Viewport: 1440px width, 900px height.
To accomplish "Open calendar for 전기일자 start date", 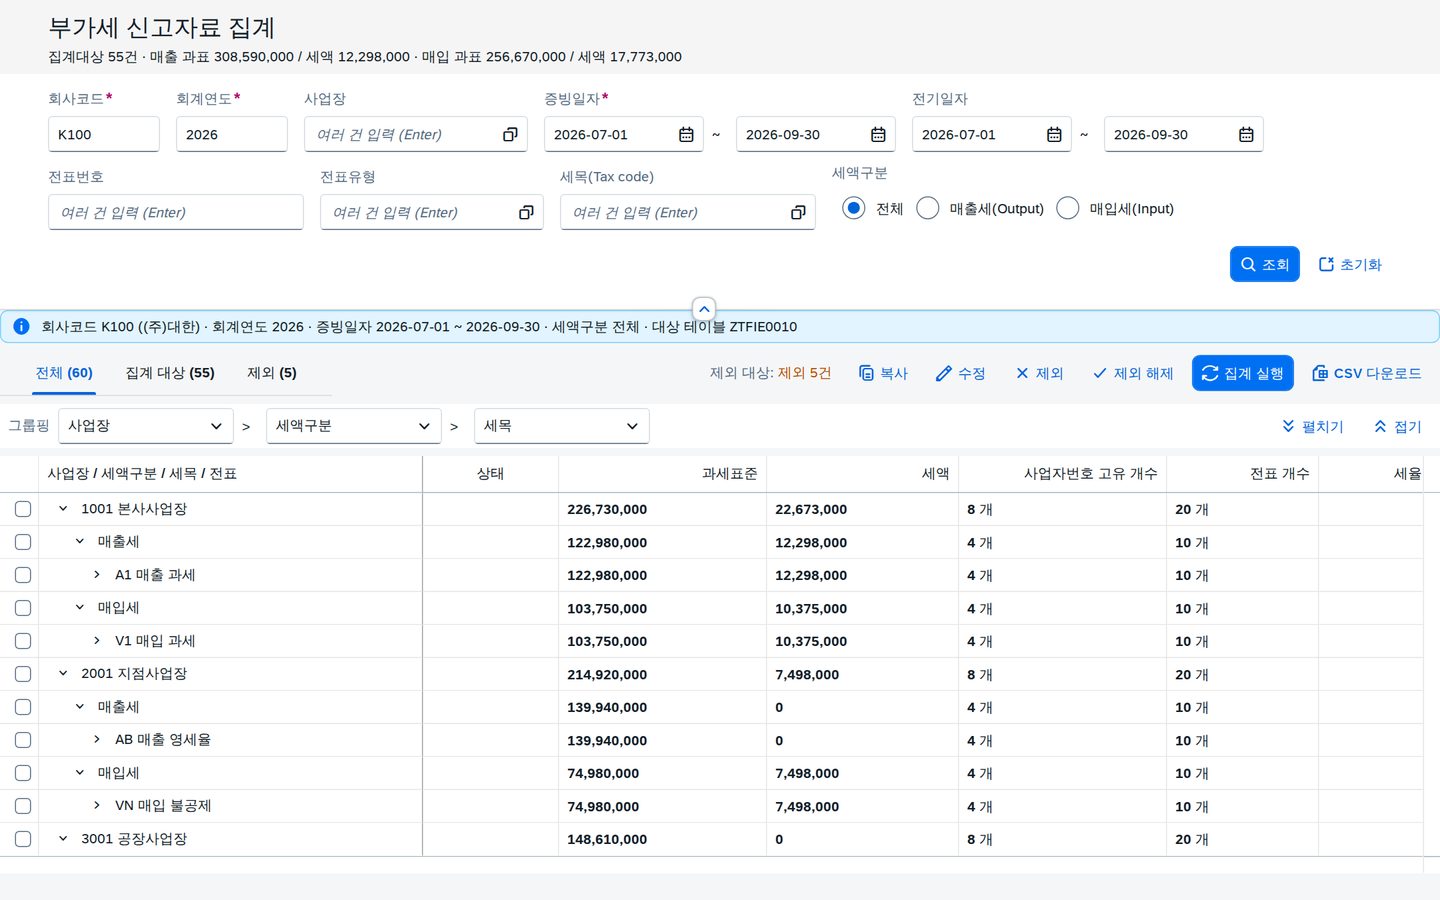I will (x=1054, y=134).
